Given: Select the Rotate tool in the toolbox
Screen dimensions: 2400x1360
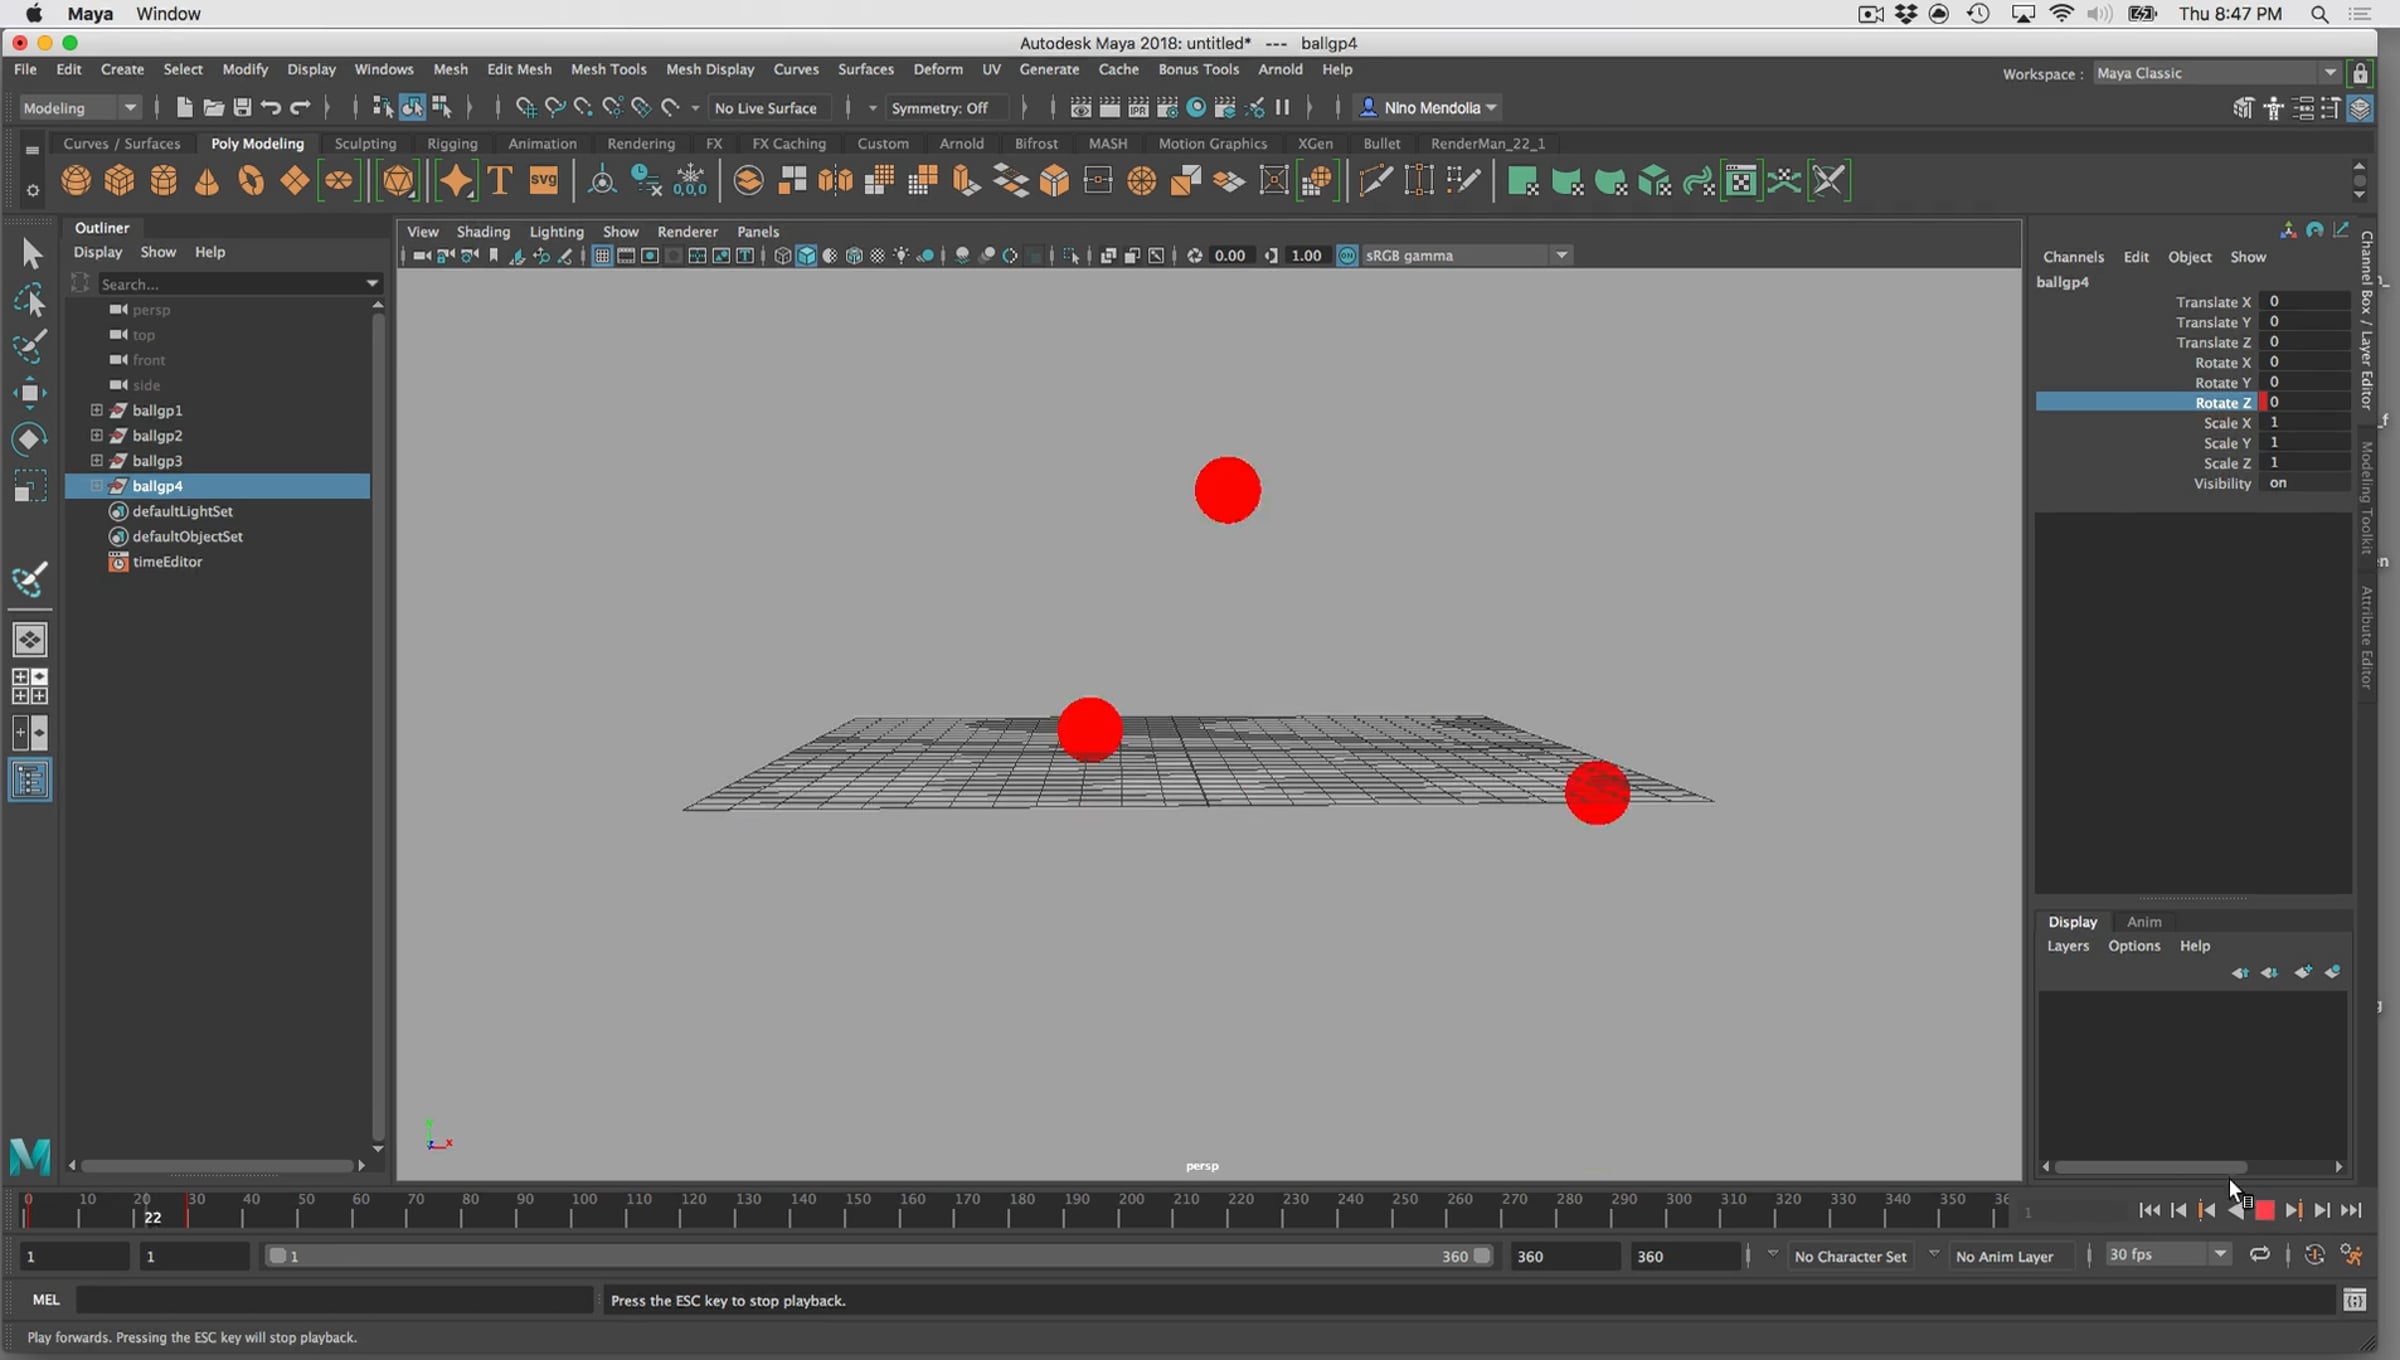Looking at the screenshot, I should click(x=29, y=439).
